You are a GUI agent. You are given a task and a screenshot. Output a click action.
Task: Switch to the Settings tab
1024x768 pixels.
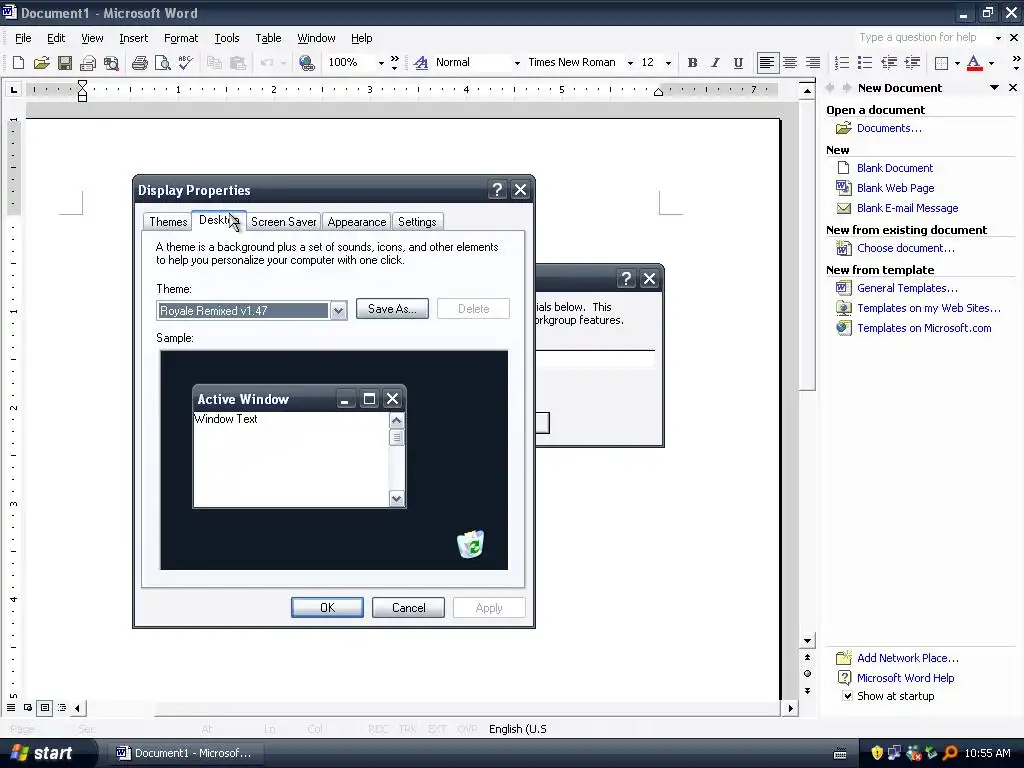(417, 222)
